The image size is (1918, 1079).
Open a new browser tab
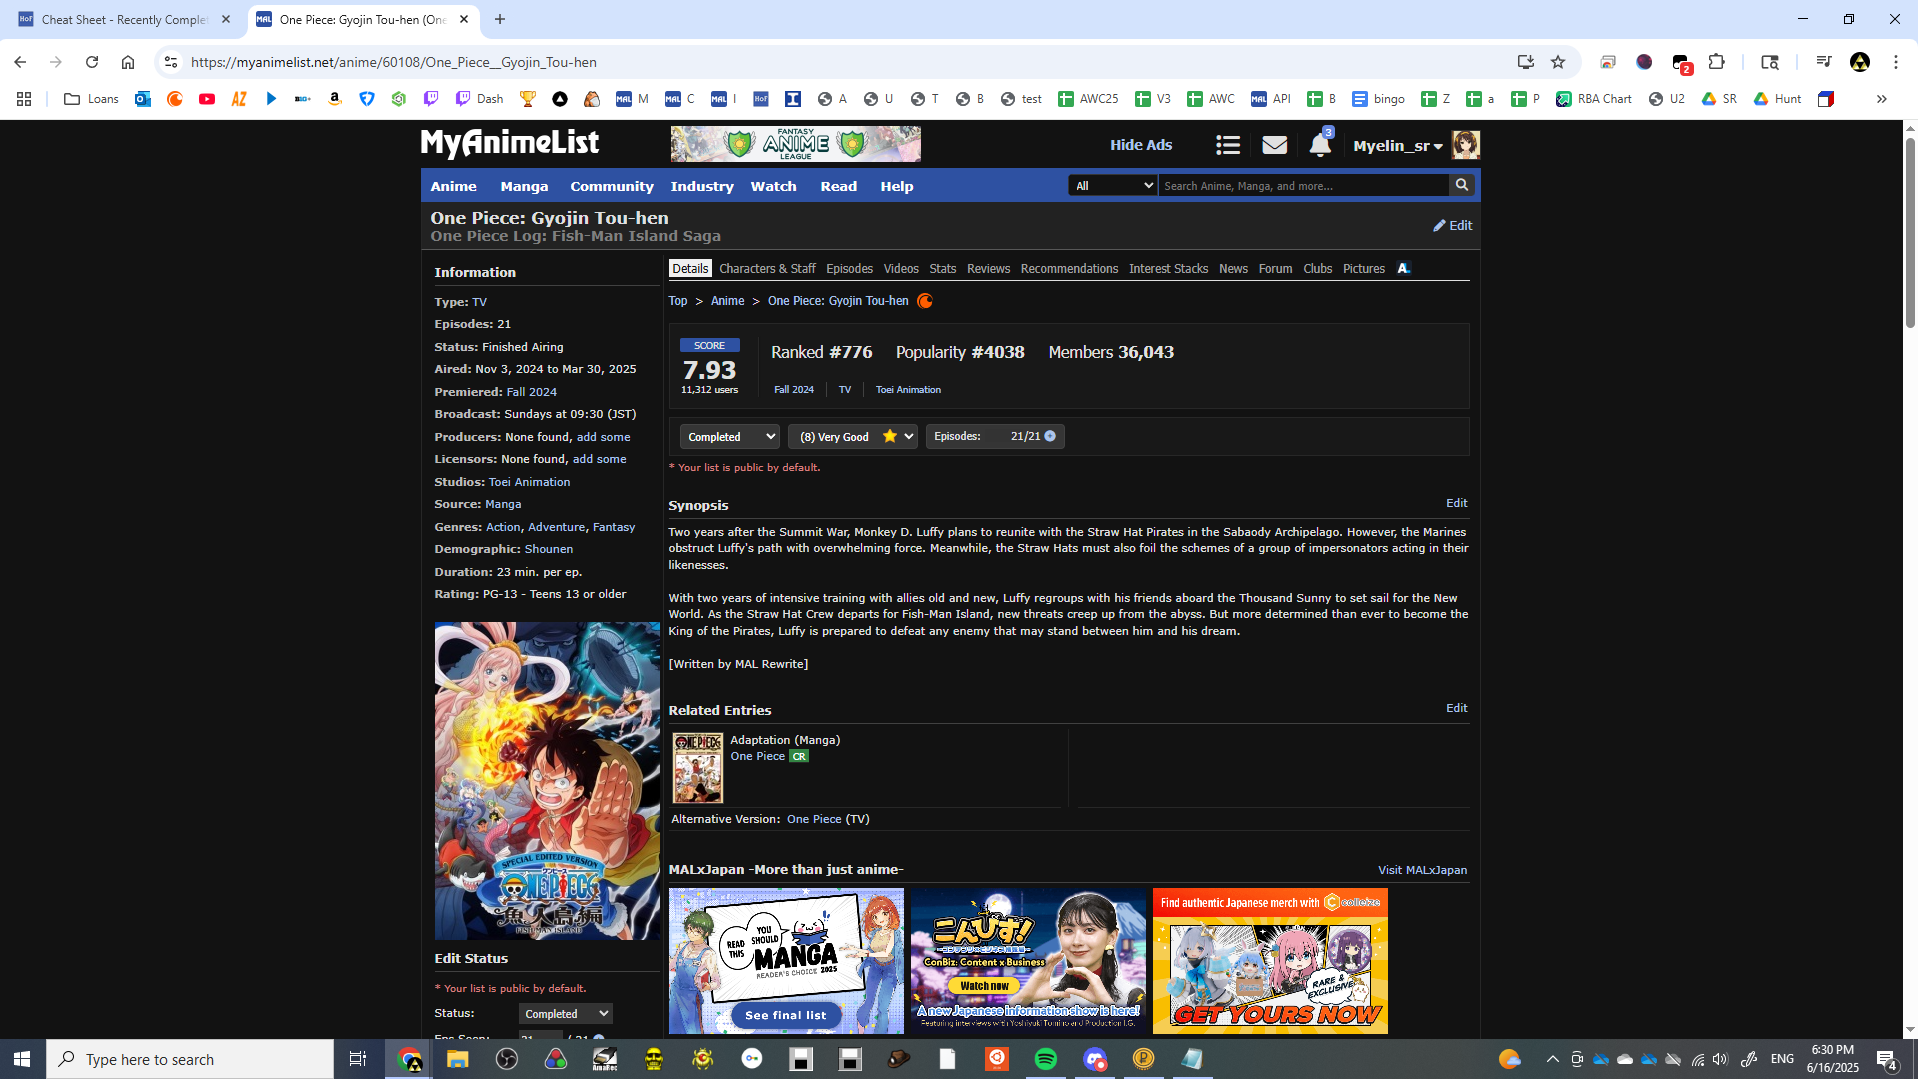[x=500, y=19]
